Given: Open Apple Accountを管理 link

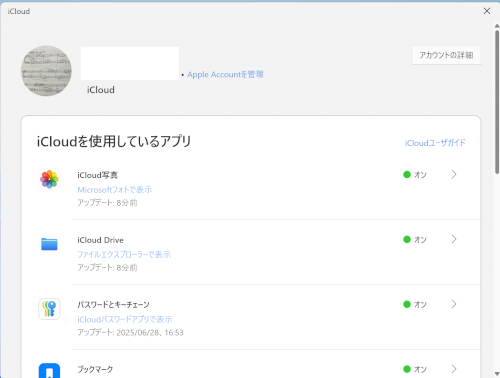Looking at the screenshot, I should (x=225, y=74).
